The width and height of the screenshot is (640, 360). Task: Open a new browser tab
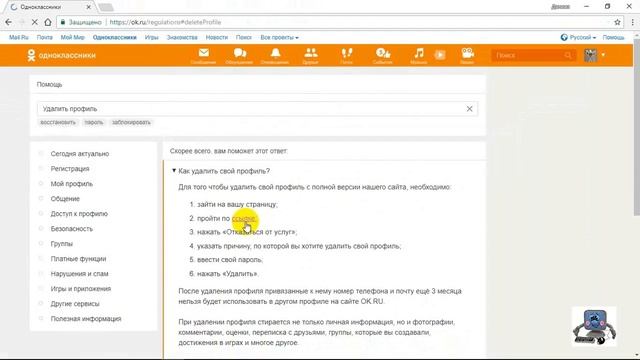coord(105,7)
